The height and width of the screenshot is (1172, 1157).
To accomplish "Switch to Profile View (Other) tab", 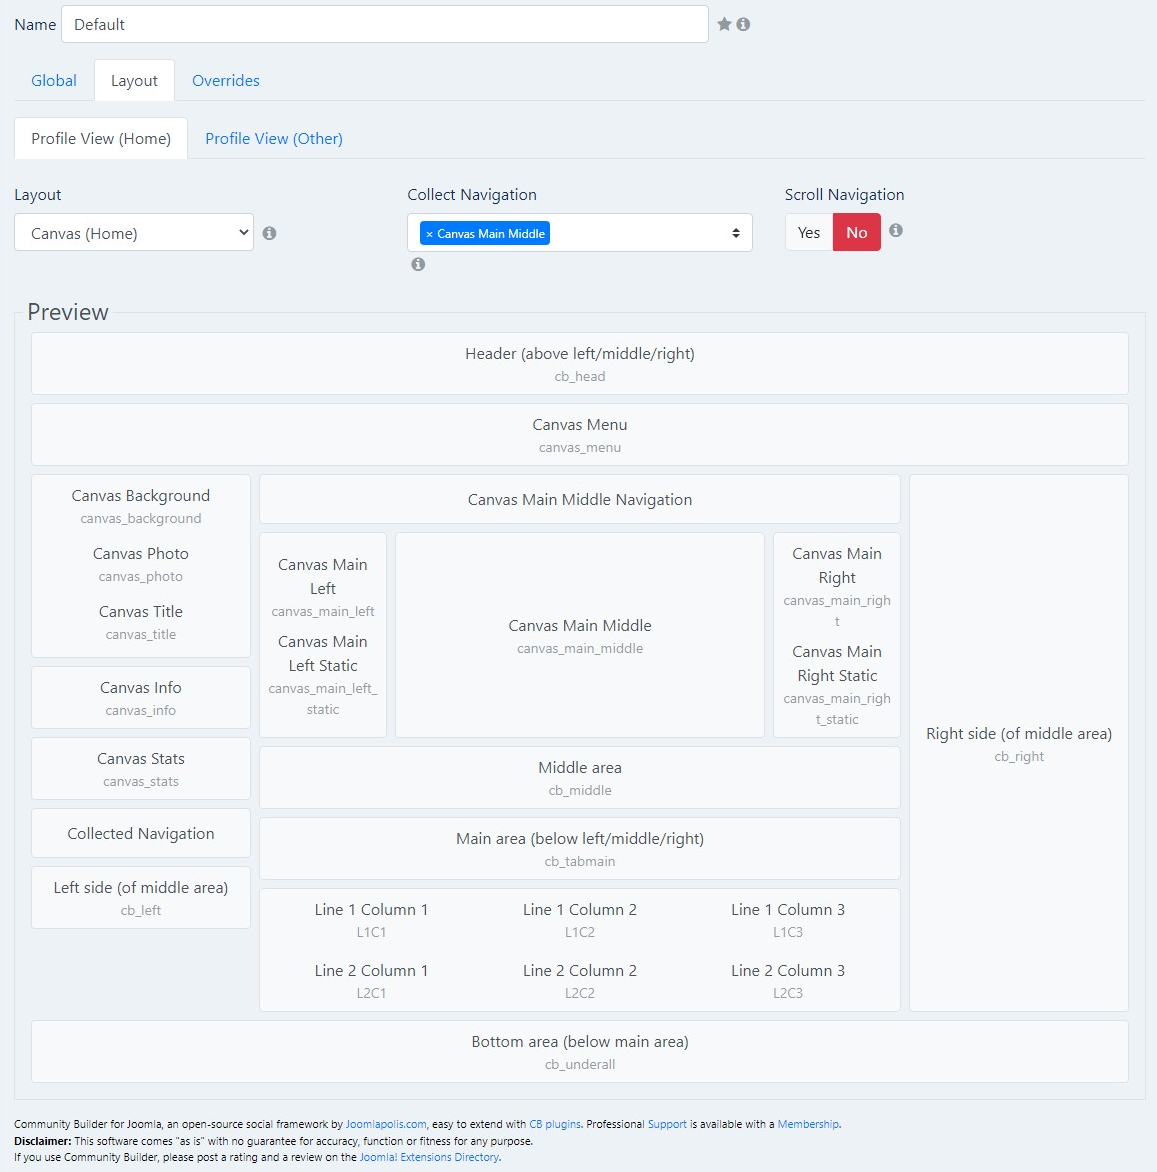I will 274,138.
